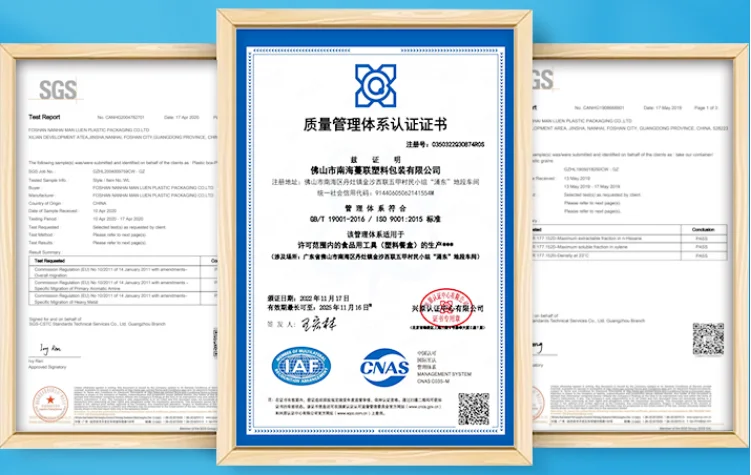Click the Conclusion column header on right report
Image resolution: width=751 pixels, height=475 pixels.
click(703, 230)
